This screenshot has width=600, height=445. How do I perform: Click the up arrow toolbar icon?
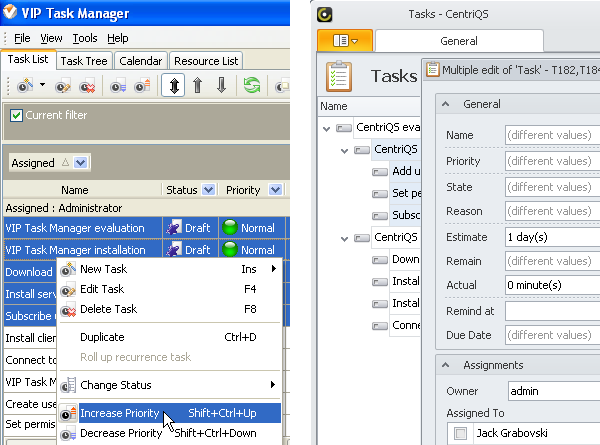coord(199,86)
